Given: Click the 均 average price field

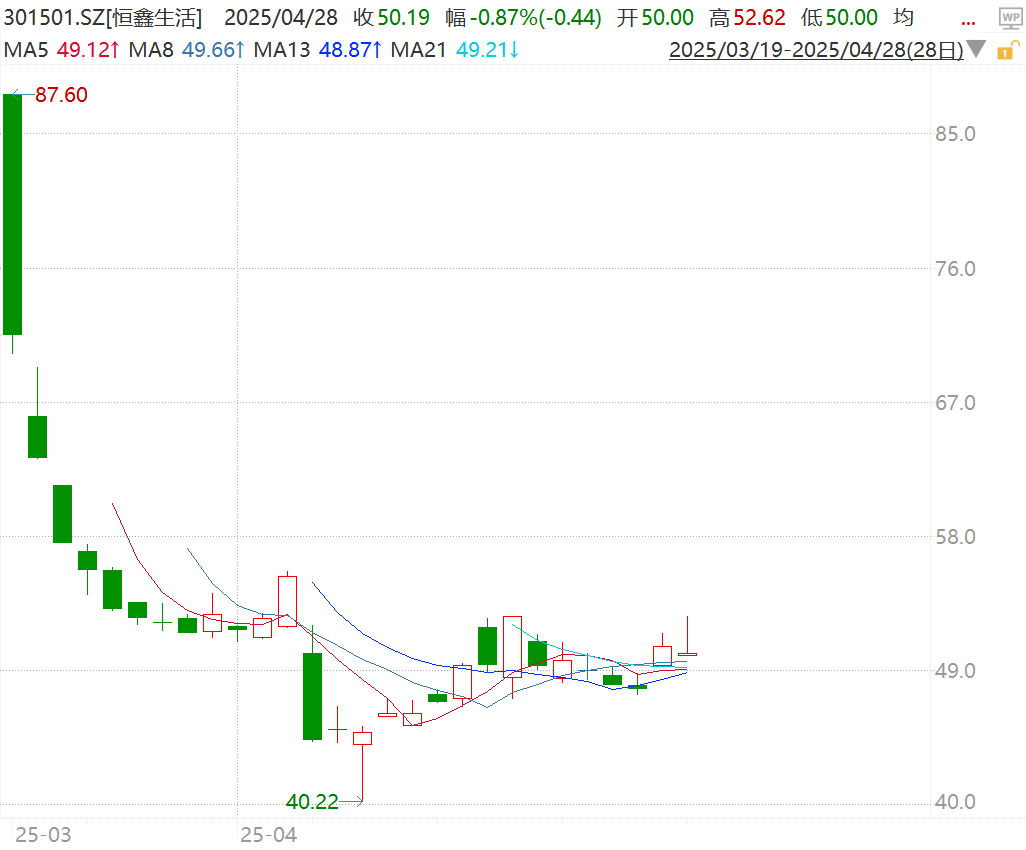Looking at the screenshot, I should [903, 17].
